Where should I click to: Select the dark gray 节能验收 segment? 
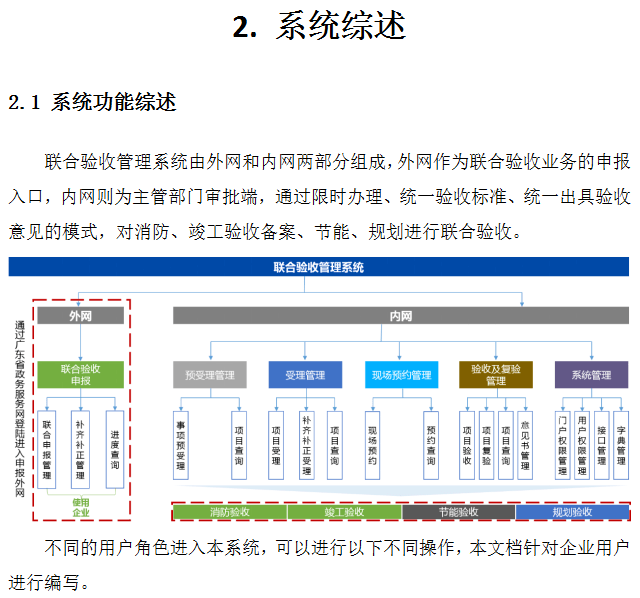point(459,512)
